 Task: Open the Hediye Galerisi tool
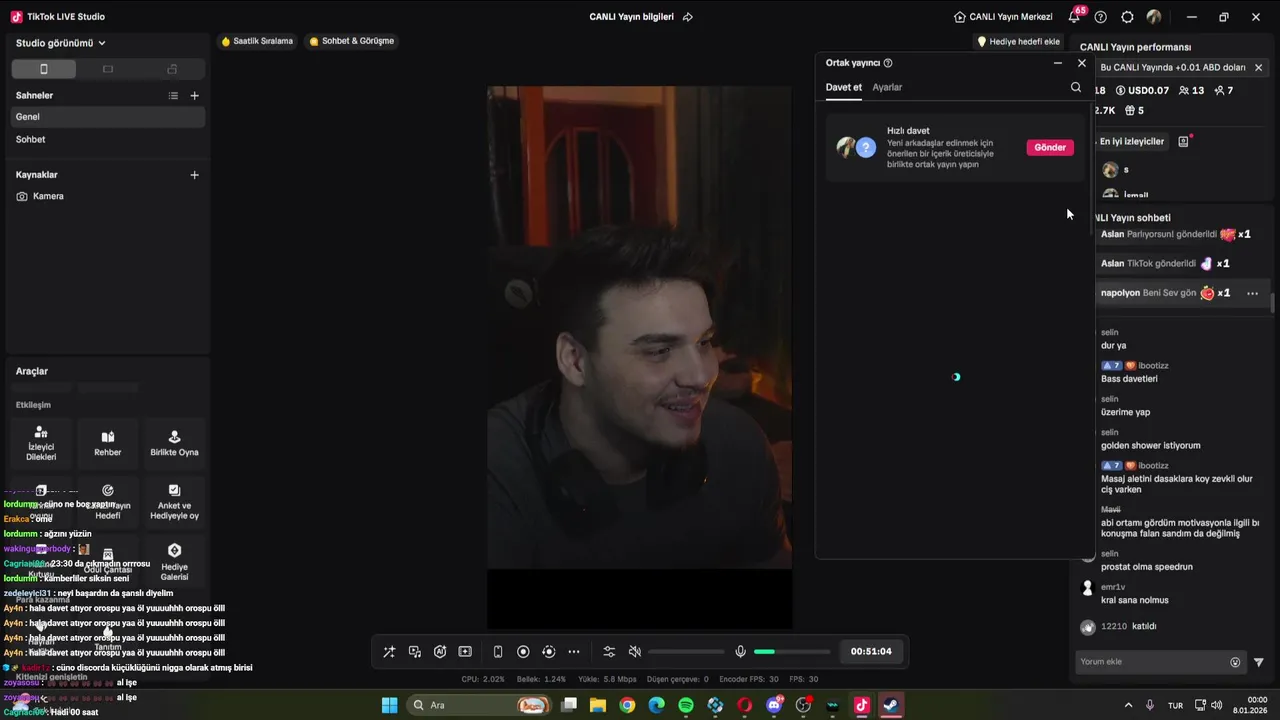(174, 562)
